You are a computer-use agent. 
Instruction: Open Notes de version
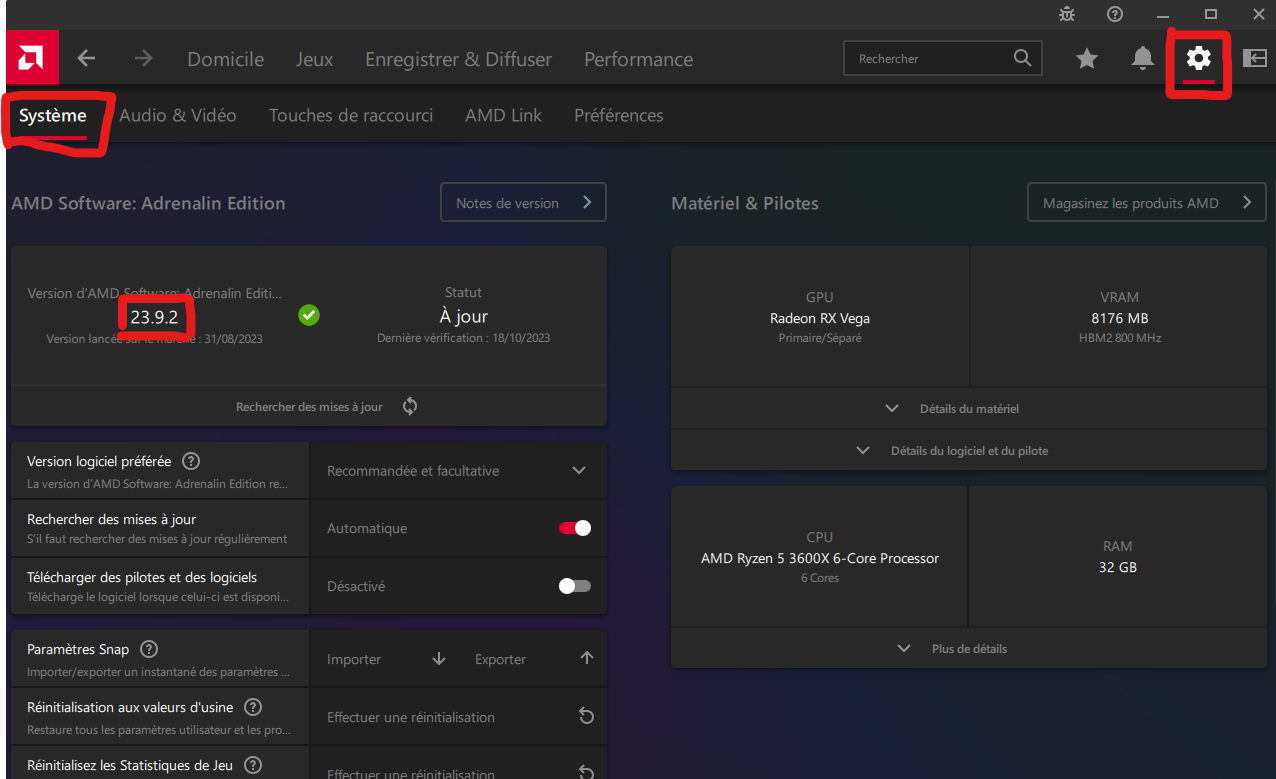523,203
